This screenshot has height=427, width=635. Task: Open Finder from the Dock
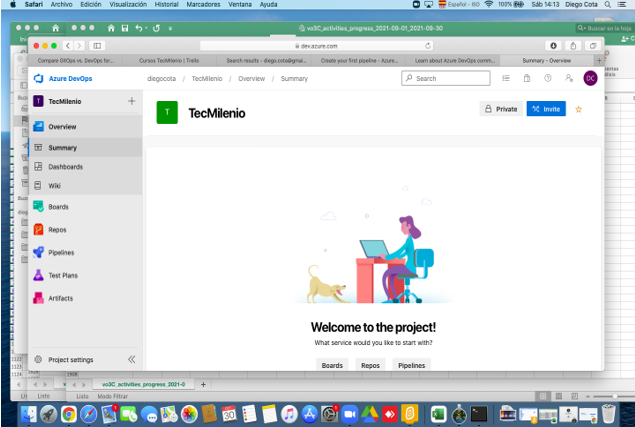click(28, 414)
